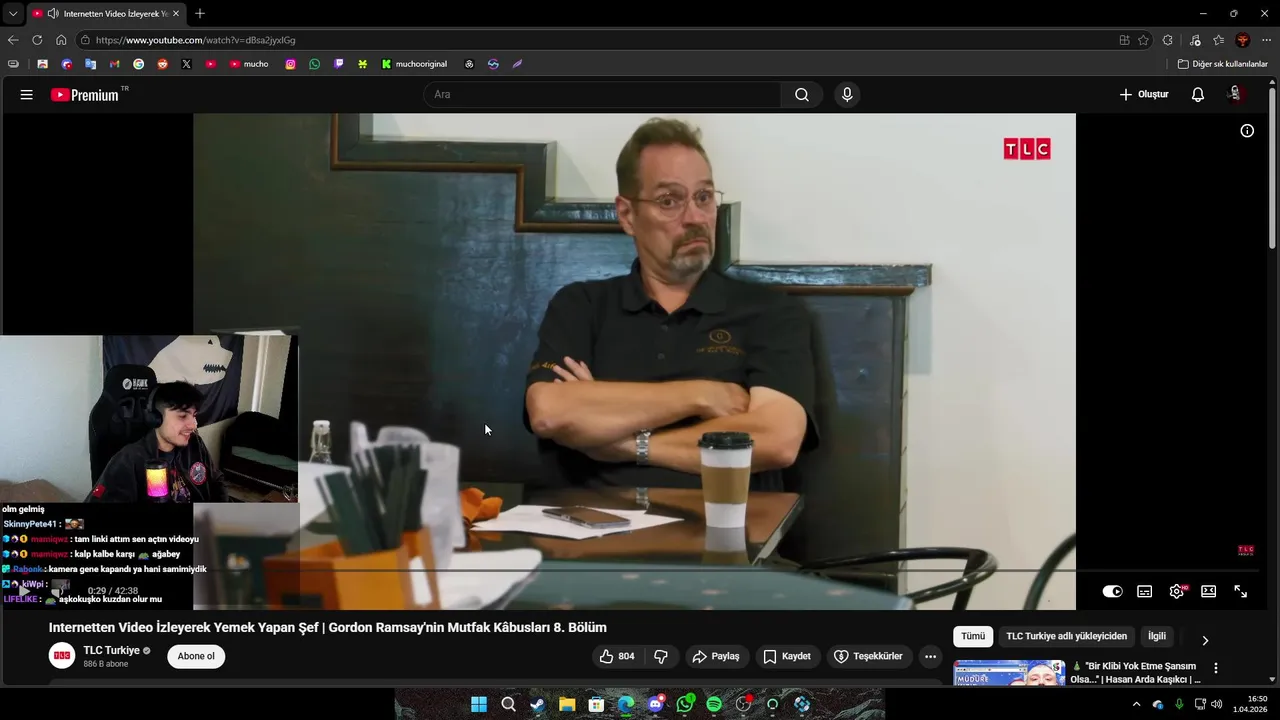
Task: Select TLC Turkiye adlı yükleyiciden chip
Action: (1066, 637)
